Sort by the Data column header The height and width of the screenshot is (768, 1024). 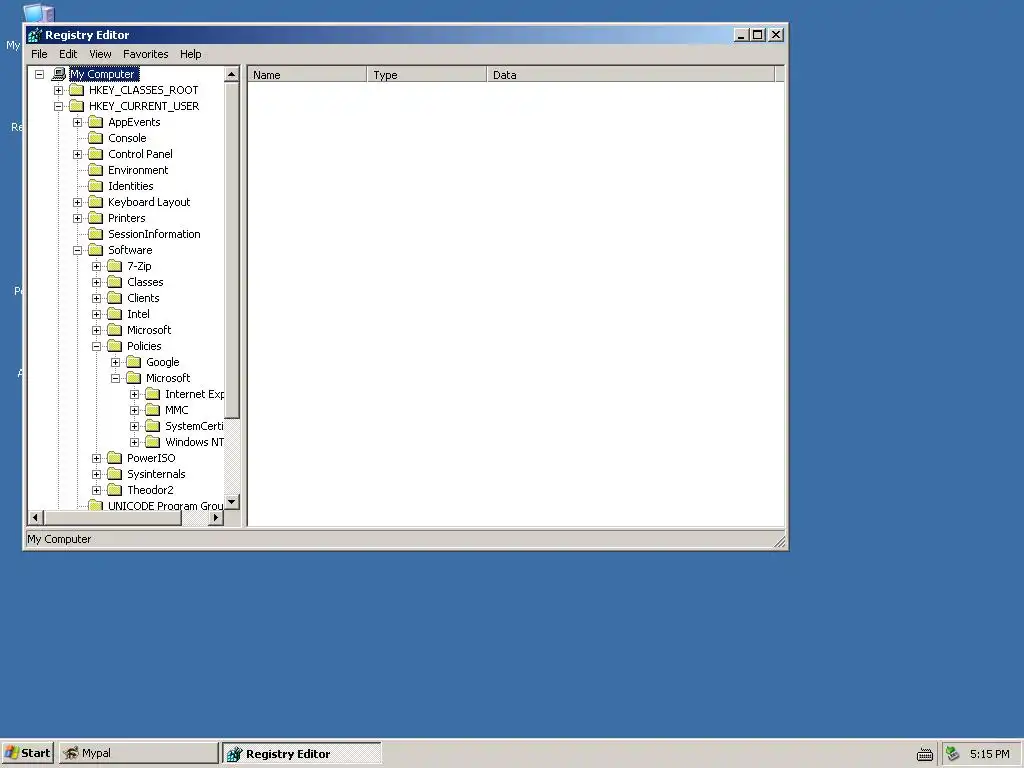click(630, 74)
